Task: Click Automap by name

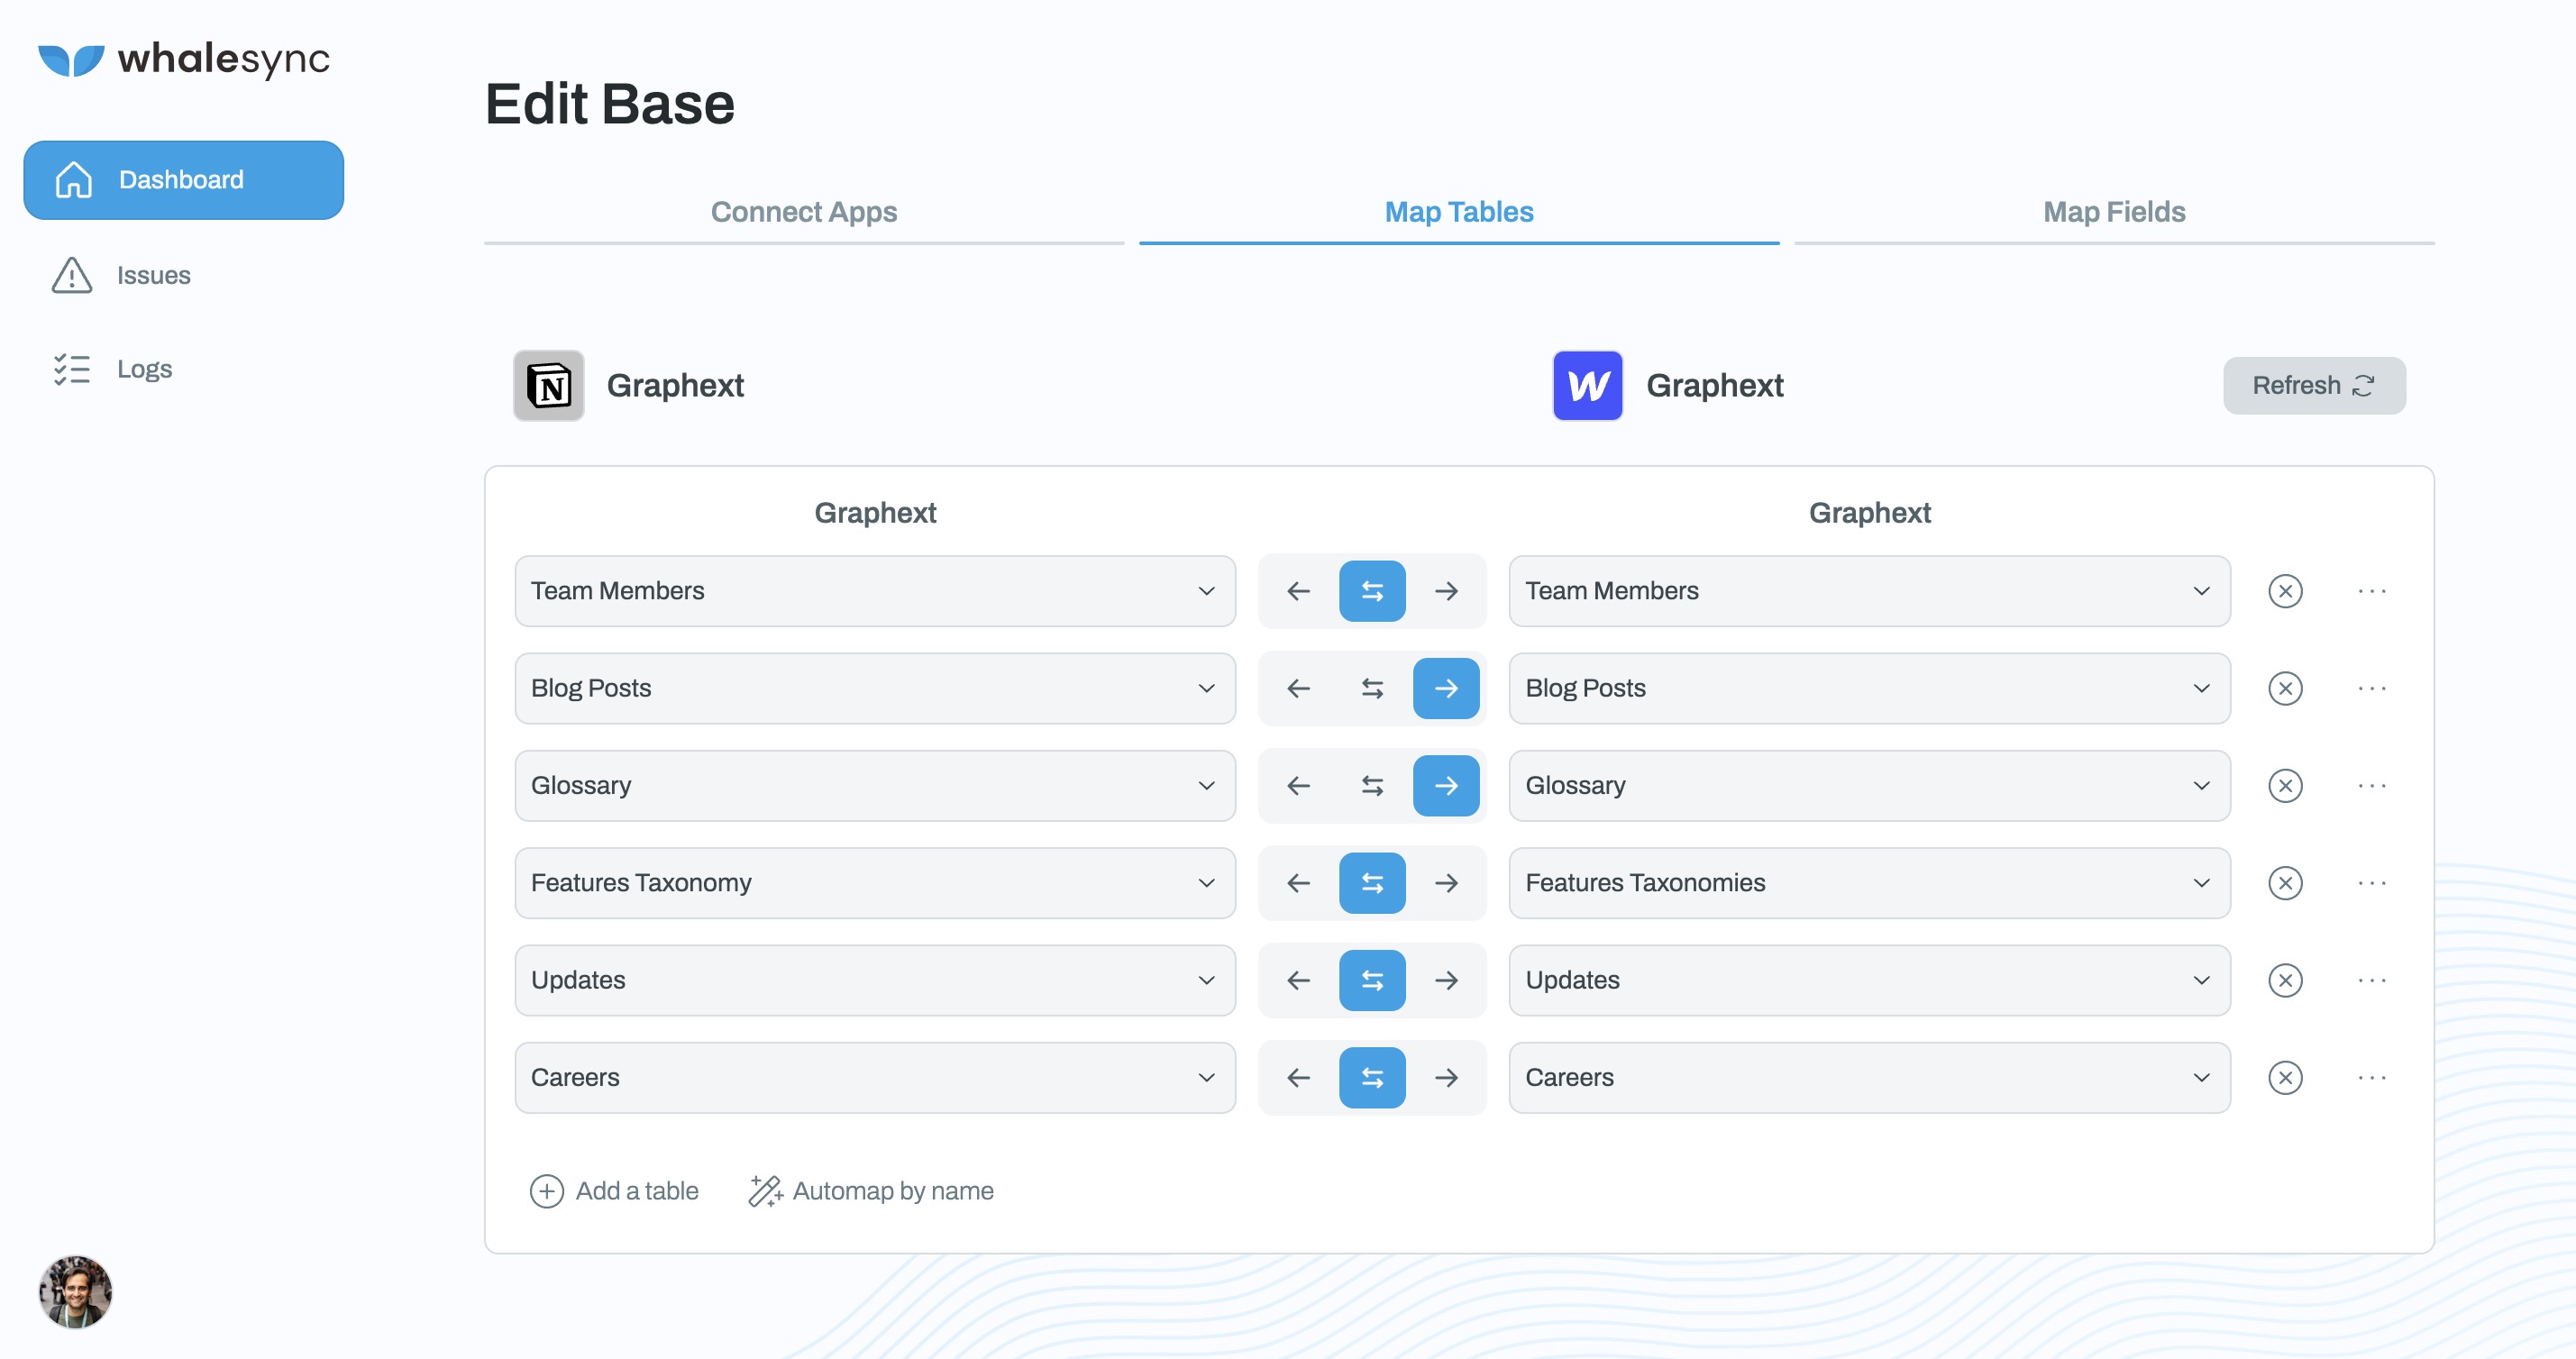Action: (x=871, y=1191)
